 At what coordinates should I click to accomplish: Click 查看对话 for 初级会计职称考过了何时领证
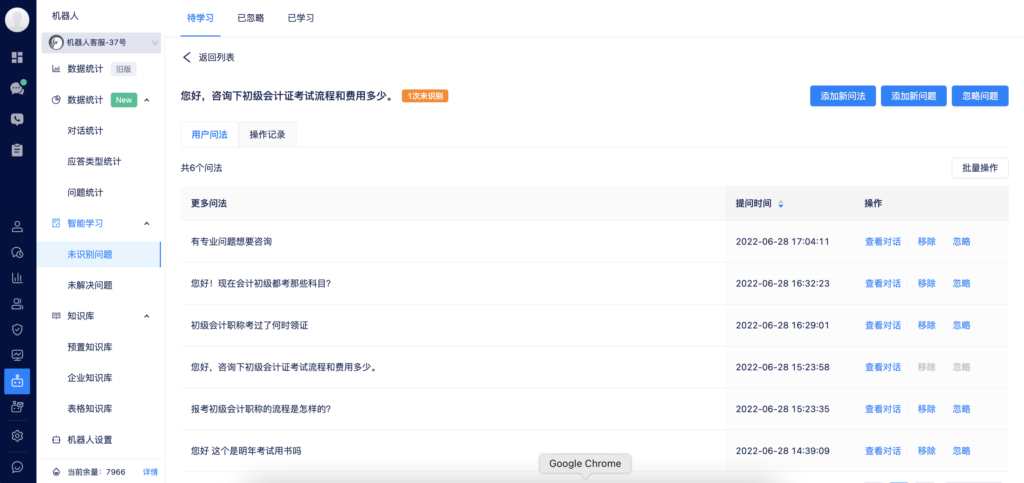[882, 325]
